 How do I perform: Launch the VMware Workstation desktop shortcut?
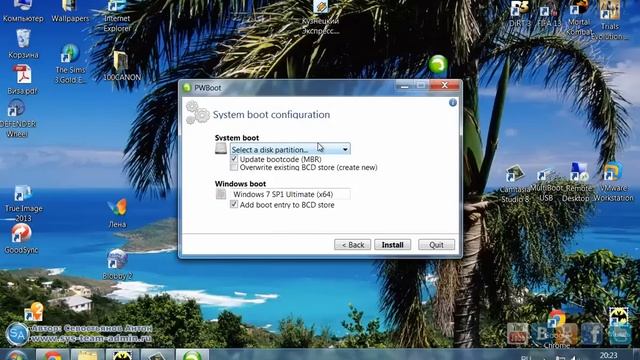613,182
